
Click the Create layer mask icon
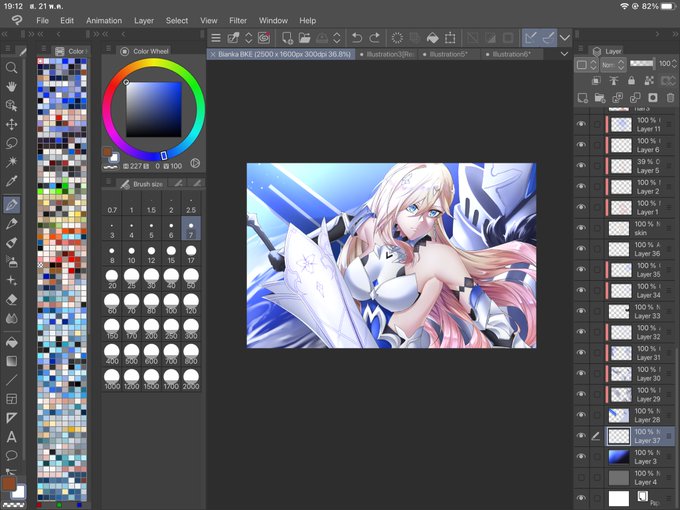pyautogui.click(x=653, y=98)
